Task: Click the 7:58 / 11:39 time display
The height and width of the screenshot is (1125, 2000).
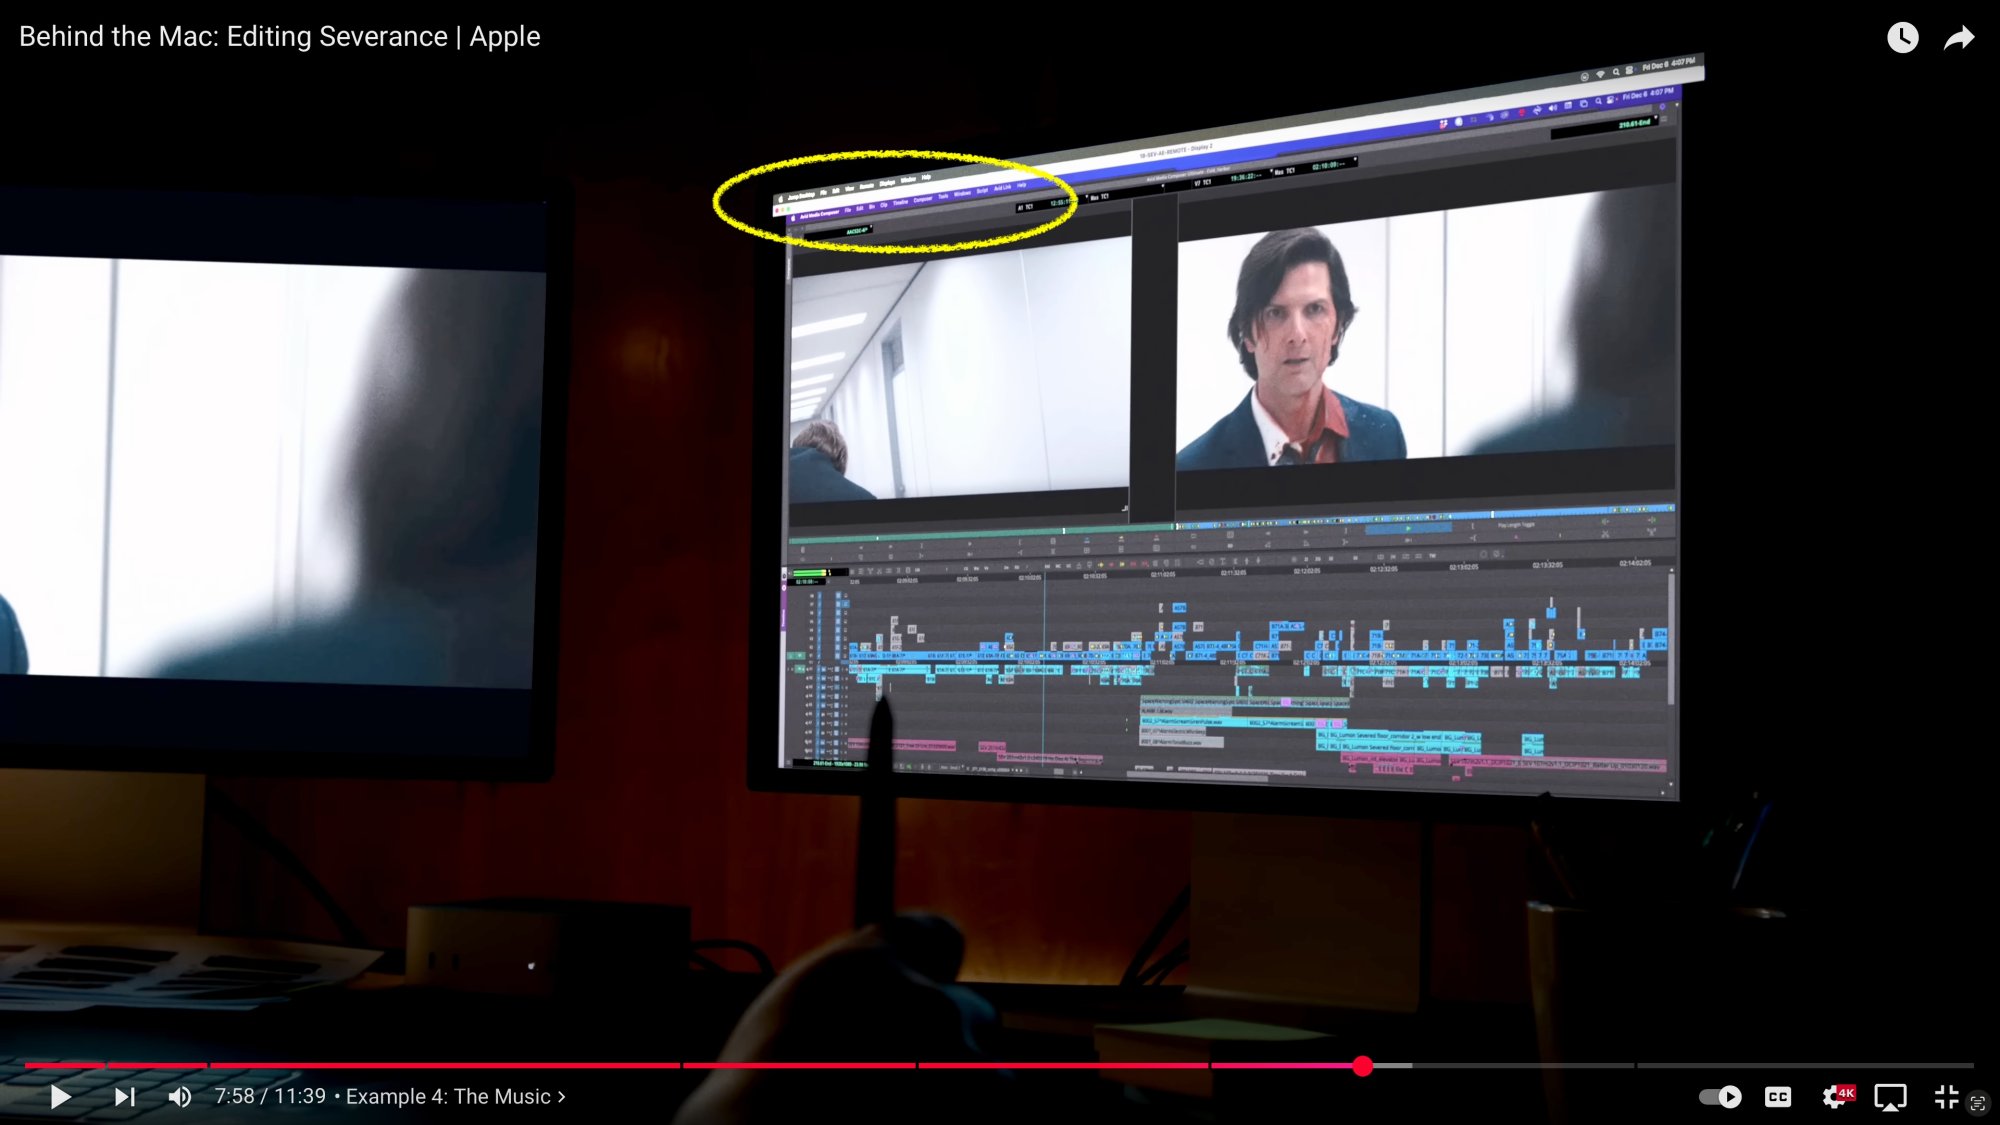Action: [270, 1097]
